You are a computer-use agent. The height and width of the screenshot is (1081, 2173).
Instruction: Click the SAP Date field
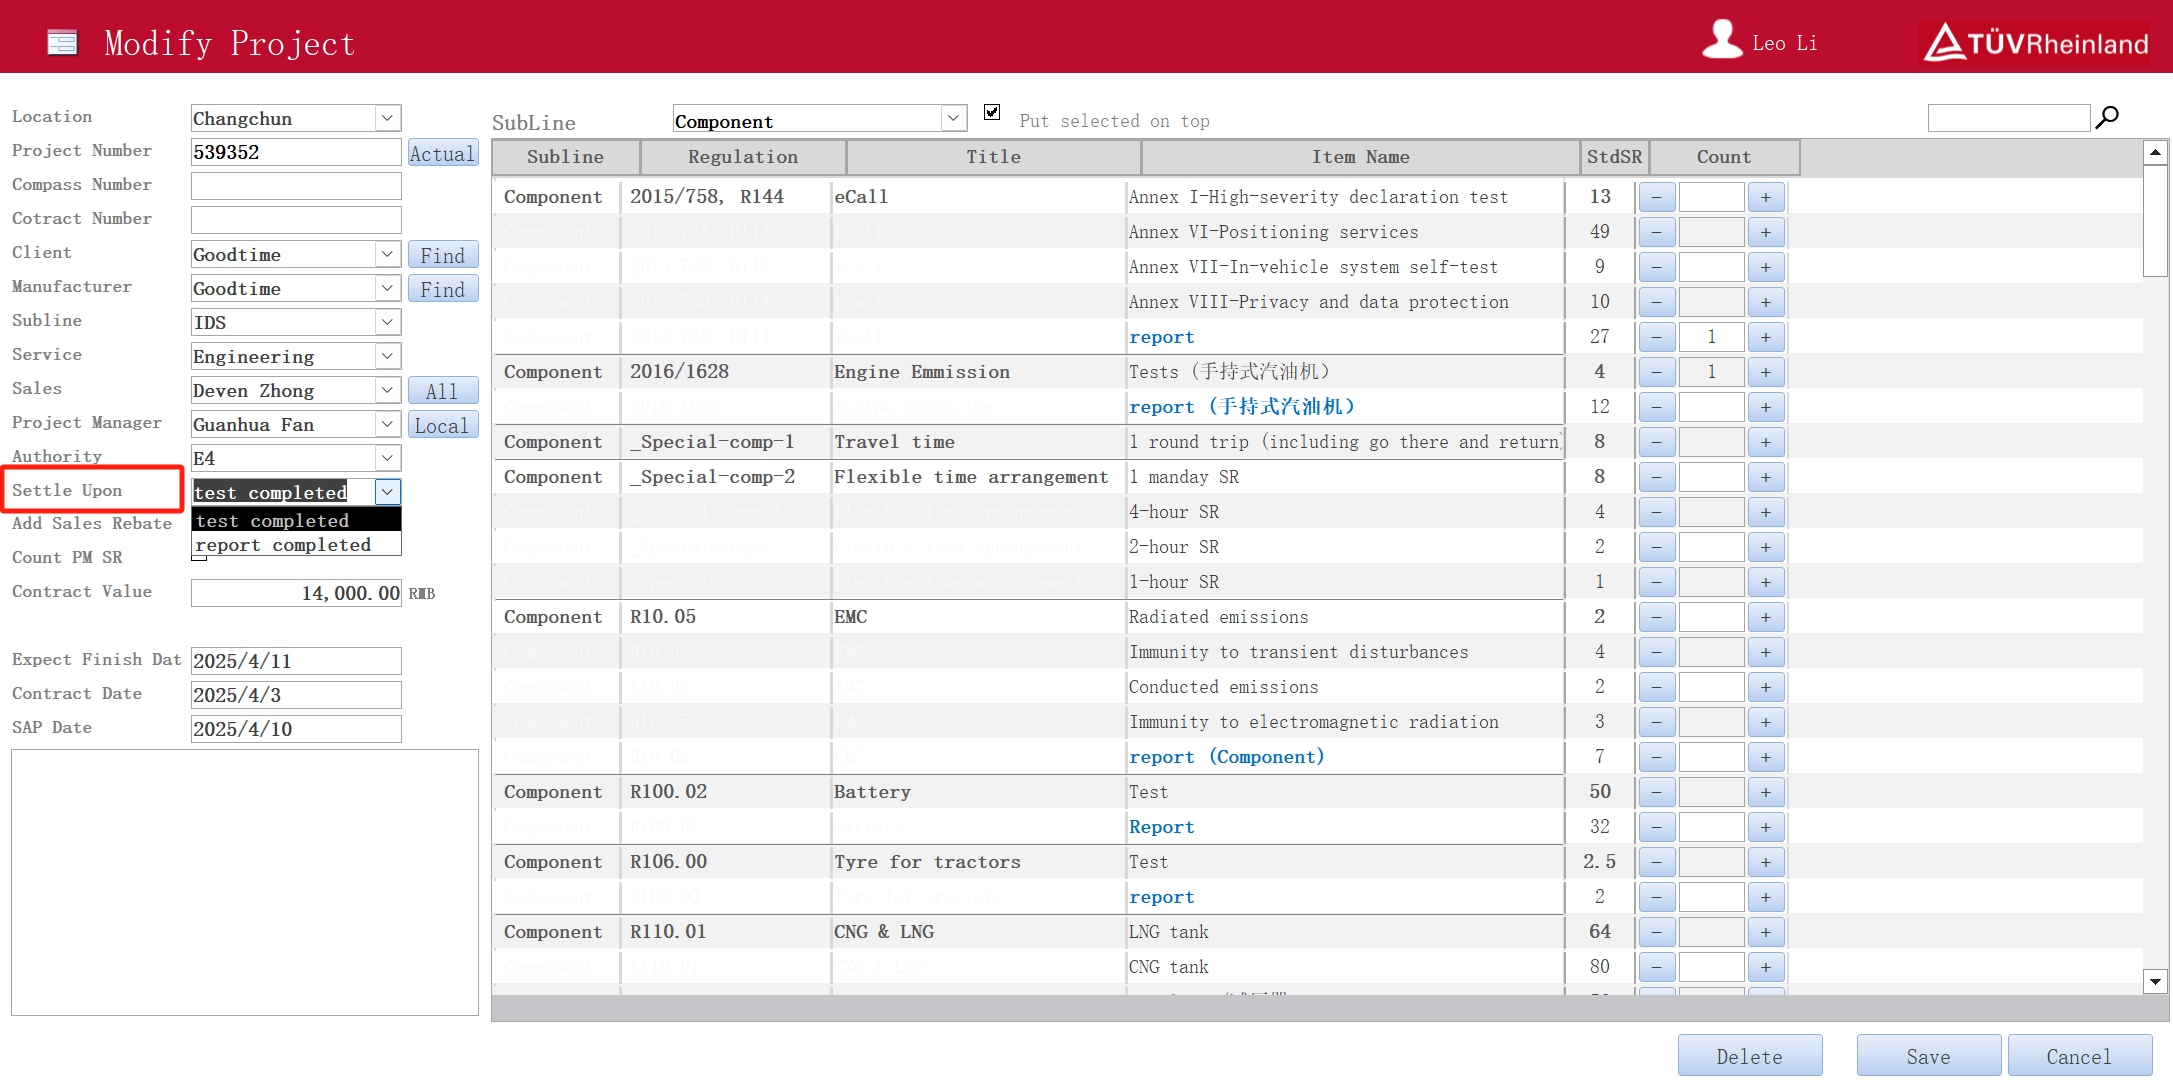tap(296, 729)
